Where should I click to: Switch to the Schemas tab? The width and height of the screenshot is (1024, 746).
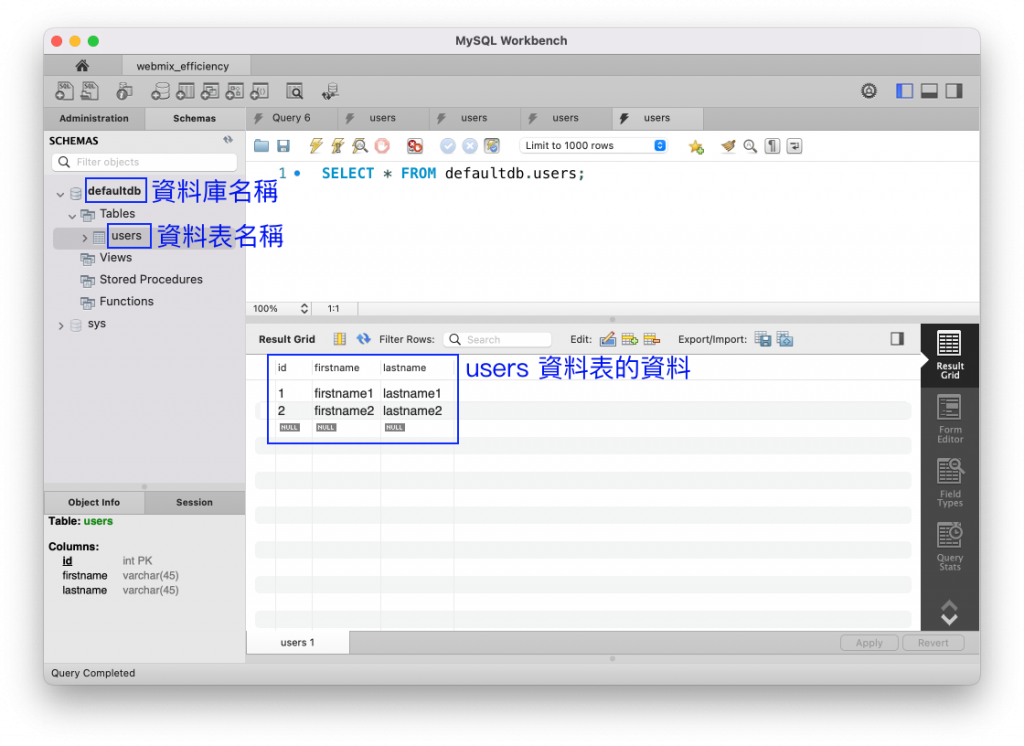(x=194, y=118)
